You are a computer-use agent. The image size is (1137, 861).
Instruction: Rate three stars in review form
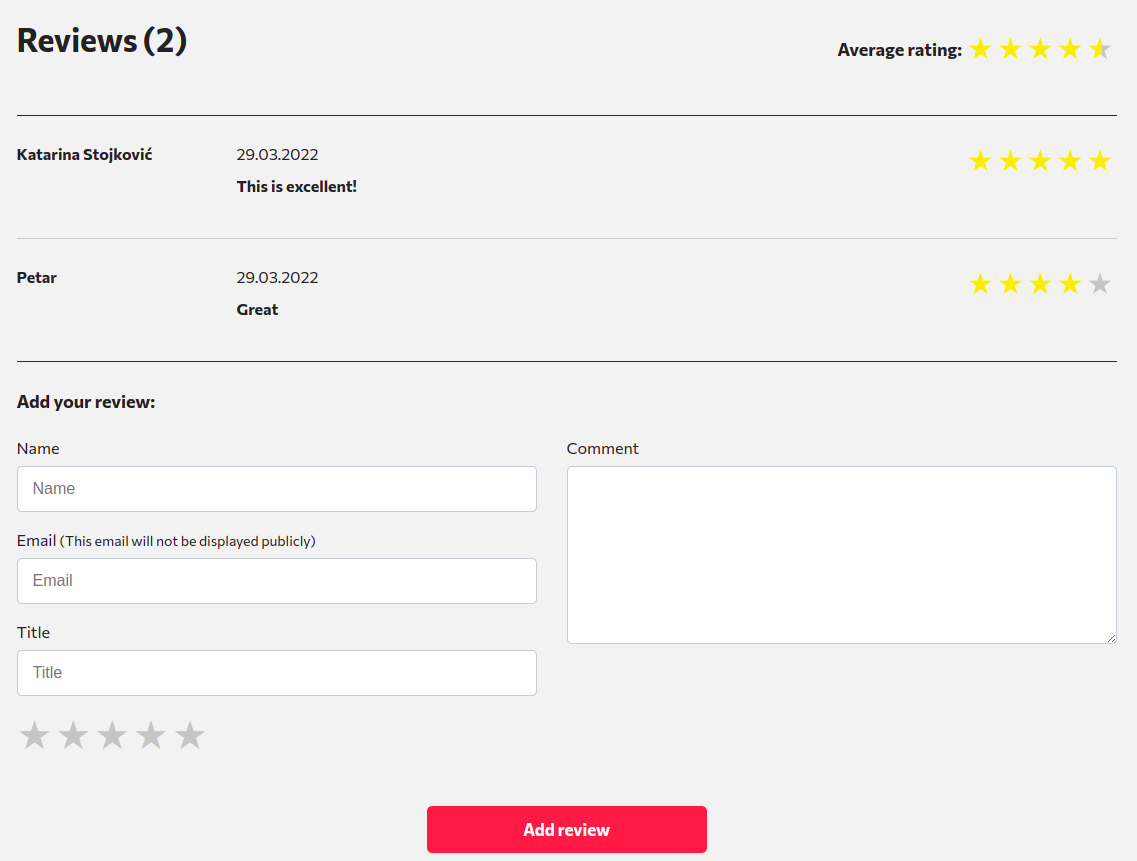112,736
